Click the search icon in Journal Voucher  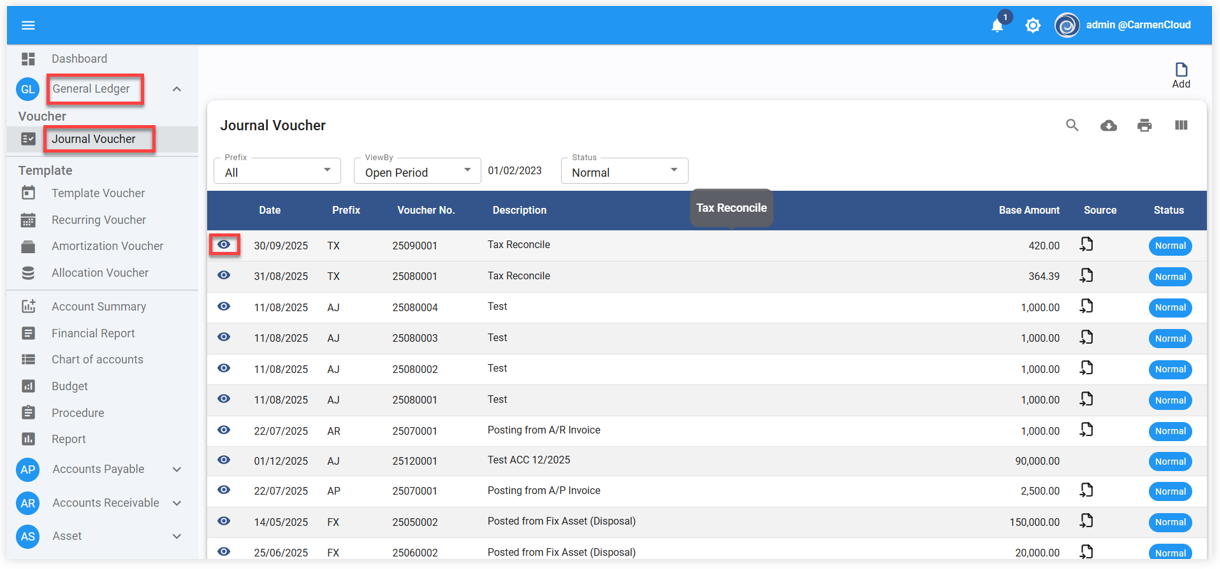pos(1072,126)
